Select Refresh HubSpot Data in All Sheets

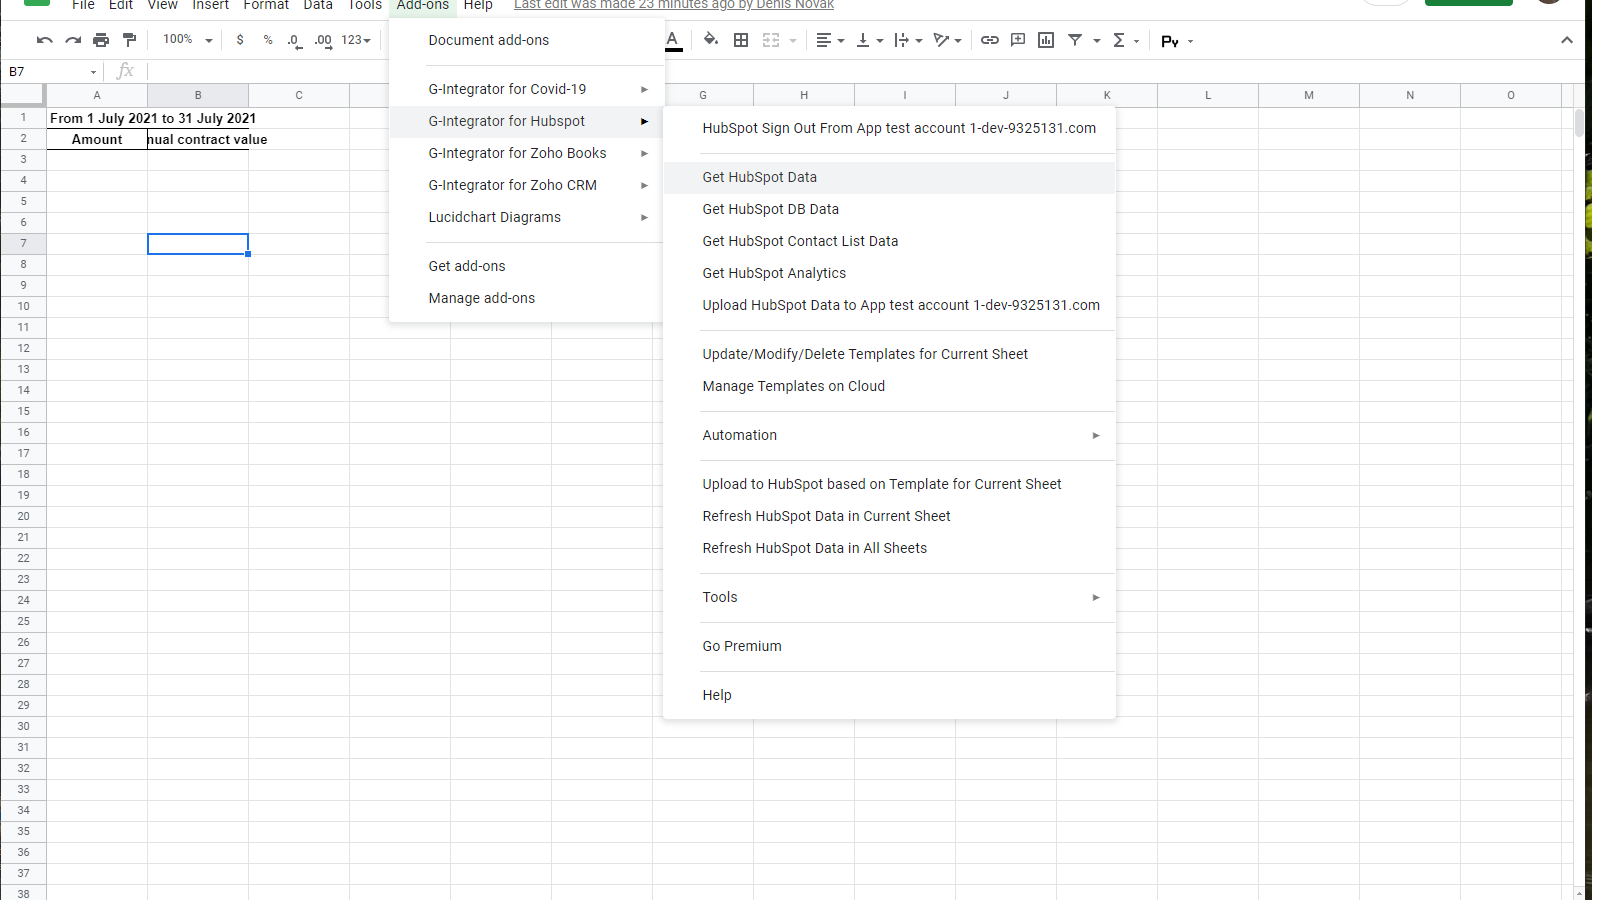click(889, 548)
